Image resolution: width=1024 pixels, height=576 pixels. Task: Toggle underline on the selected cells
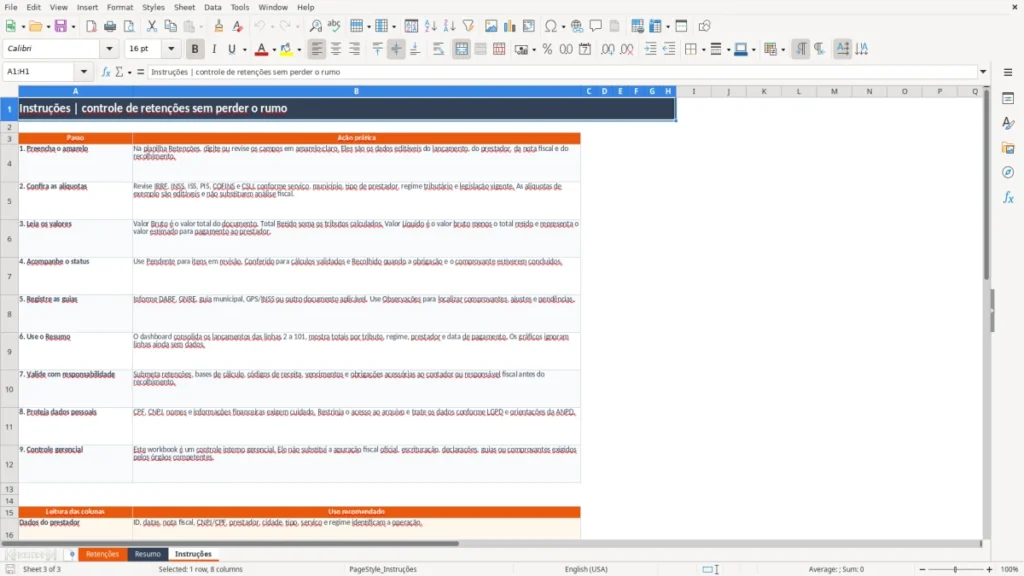click(232, 49)
